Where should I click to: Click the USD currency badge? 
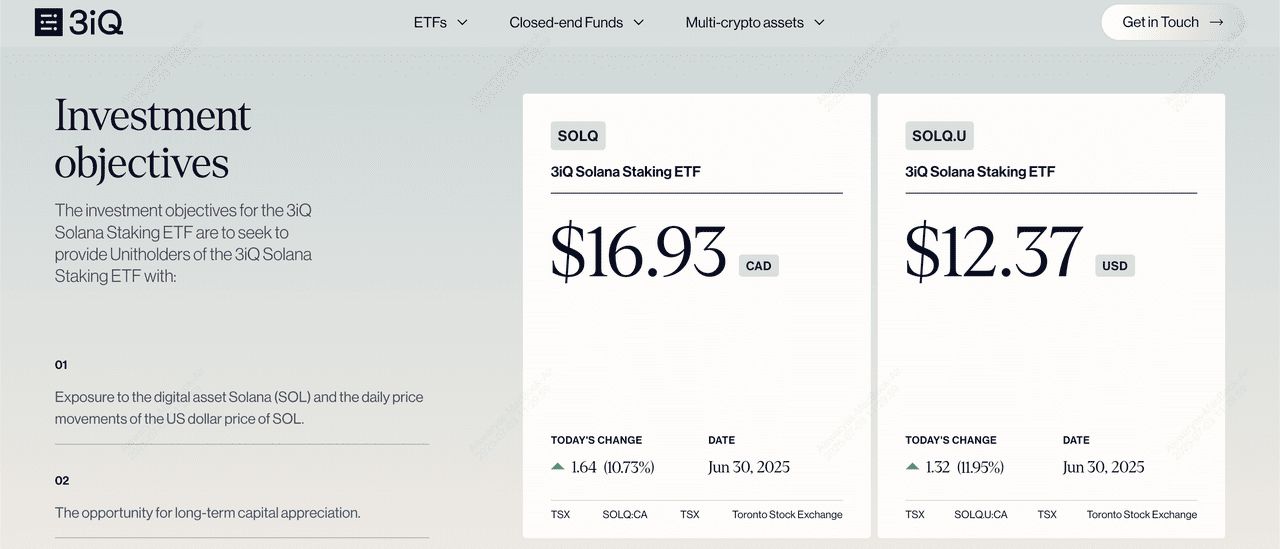point(1114,266)
